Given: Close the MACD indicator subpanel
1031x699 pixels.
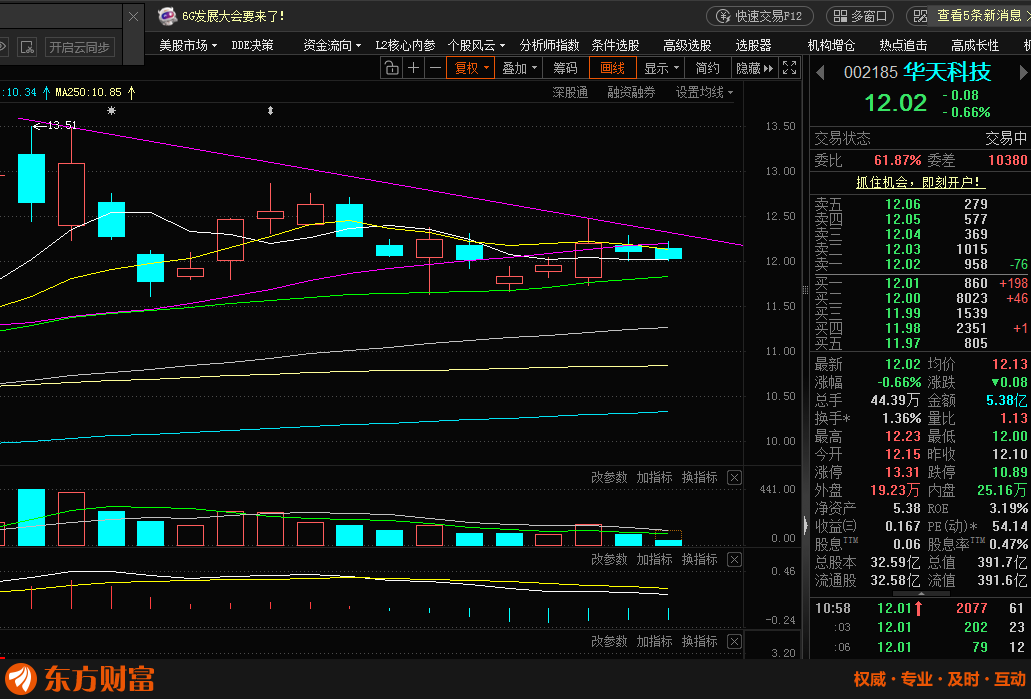Looking at the screenshot, I should pos(734,560).
